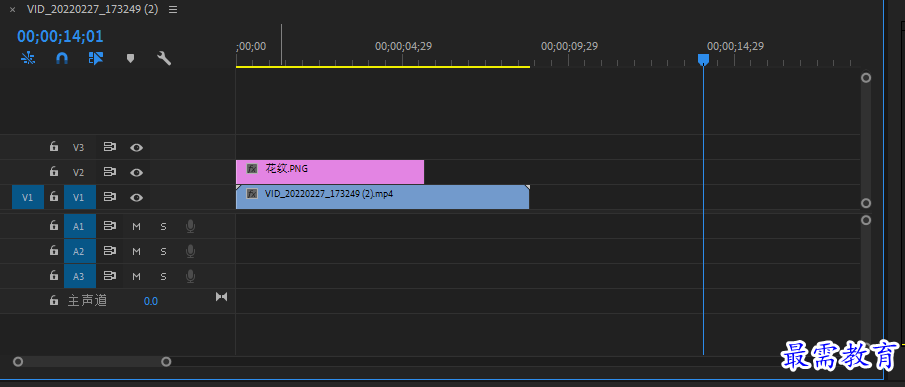The height and width of the screenshot is (387, 905).
Task: Click fx badge on 花纹.PNG clip
Action: point(252,169)
